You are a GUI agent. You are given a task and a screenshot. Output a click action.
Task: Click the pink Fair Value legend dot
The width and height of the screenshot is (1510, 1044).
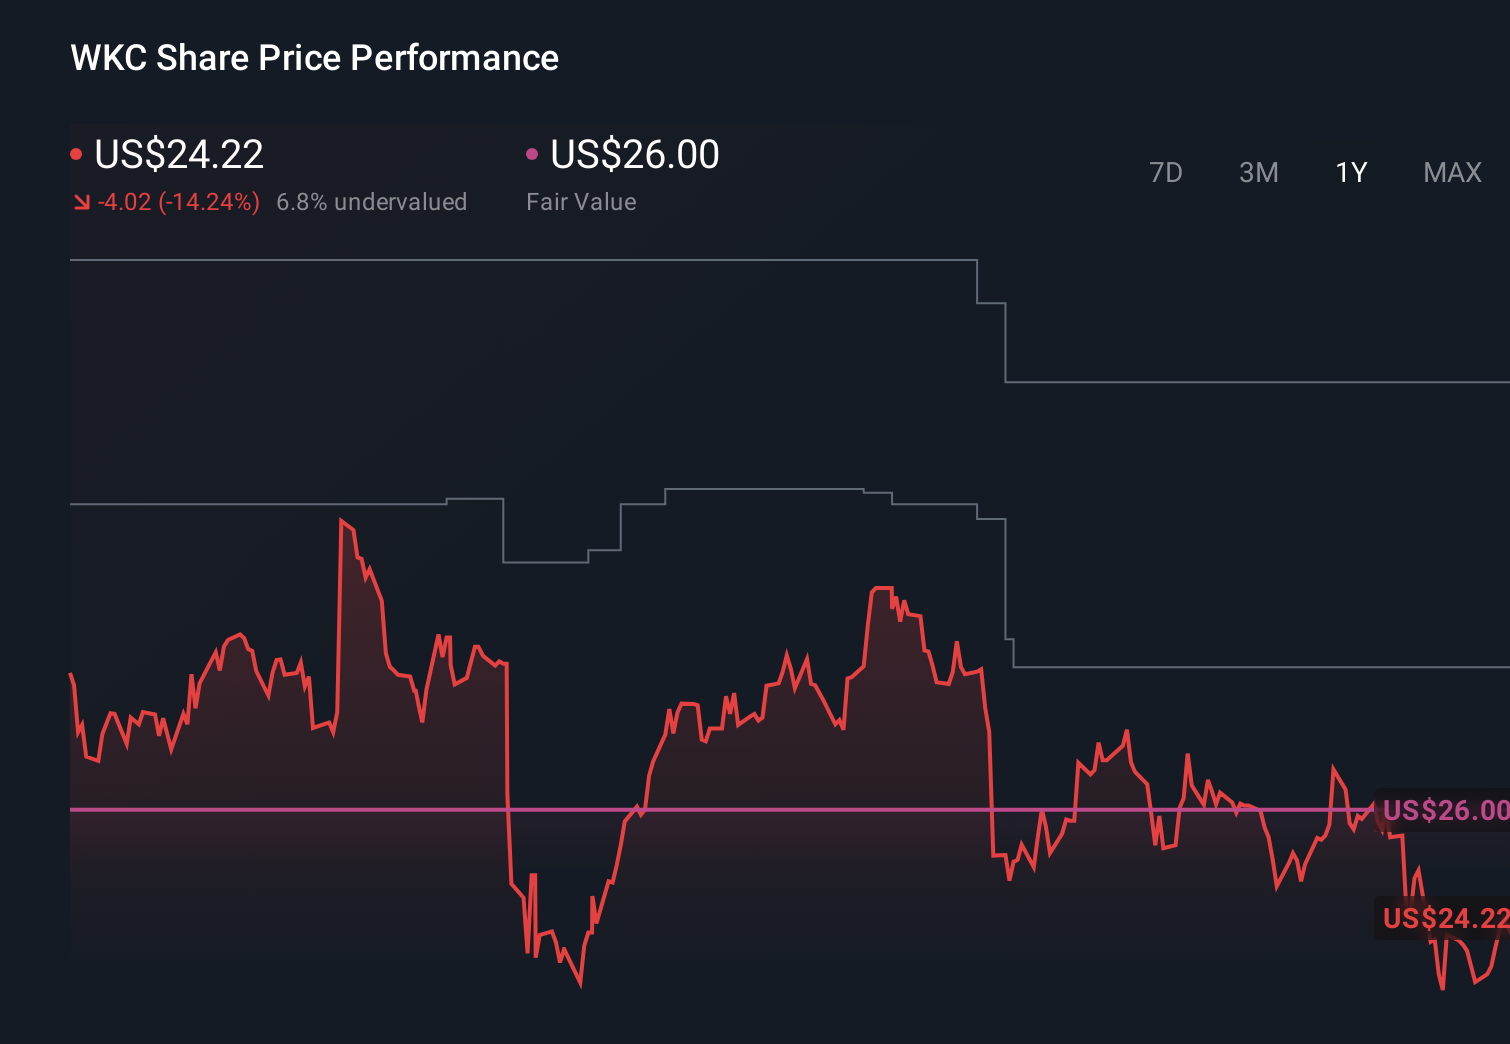(533, 152)
